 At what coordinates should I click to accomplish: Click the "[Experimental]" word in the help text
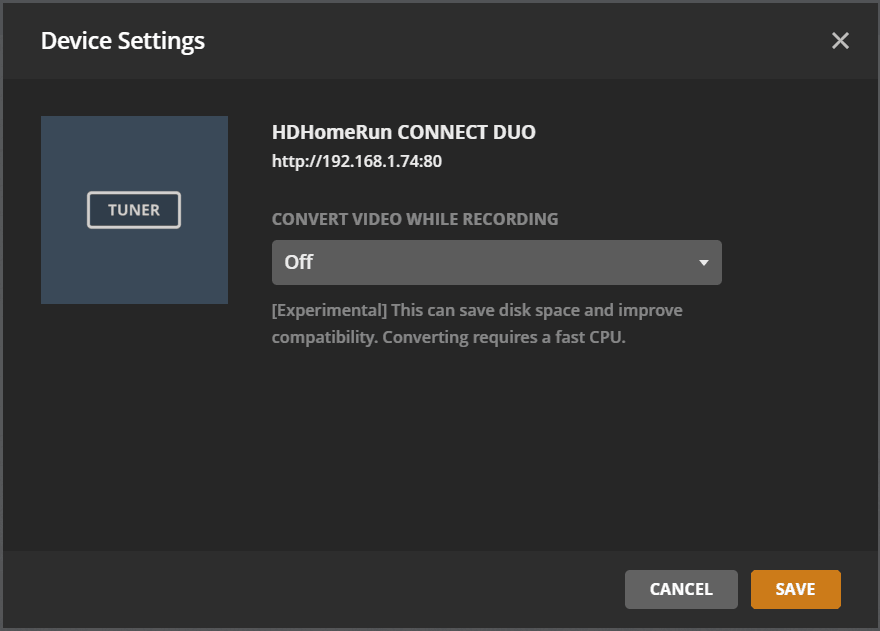[329, 310]
